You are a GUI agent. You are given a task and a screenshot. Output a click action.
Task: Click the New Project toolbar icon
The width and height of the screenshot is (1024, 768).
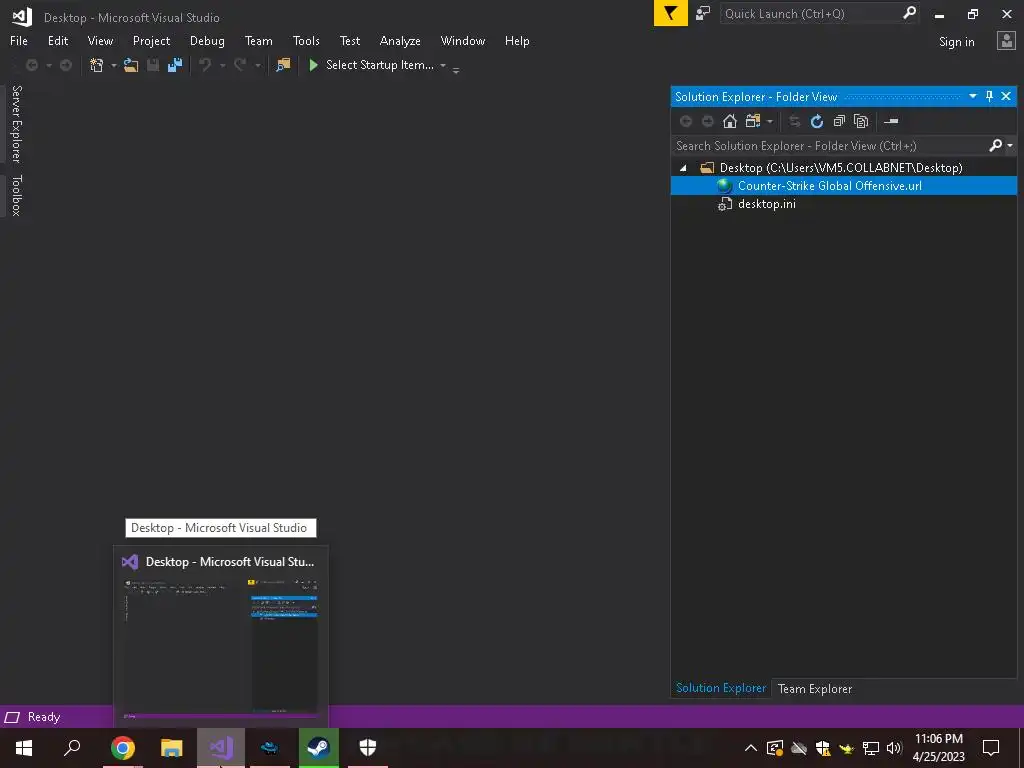(x=97, y=65)
